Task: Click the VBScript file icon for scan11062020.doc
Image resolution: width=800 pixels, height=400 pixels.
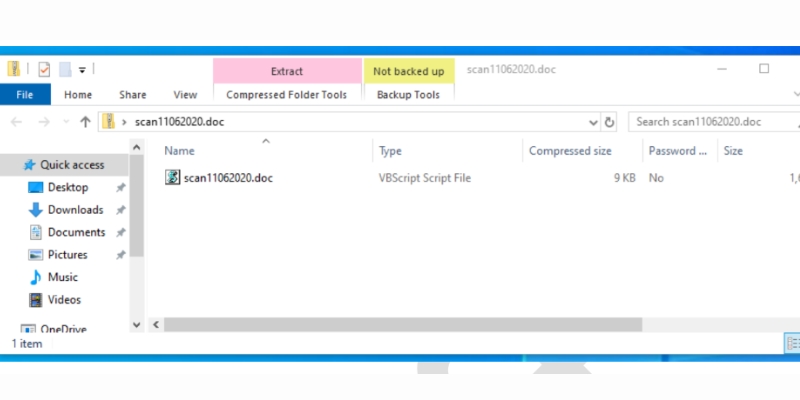Action: click(x=173, y=178)
